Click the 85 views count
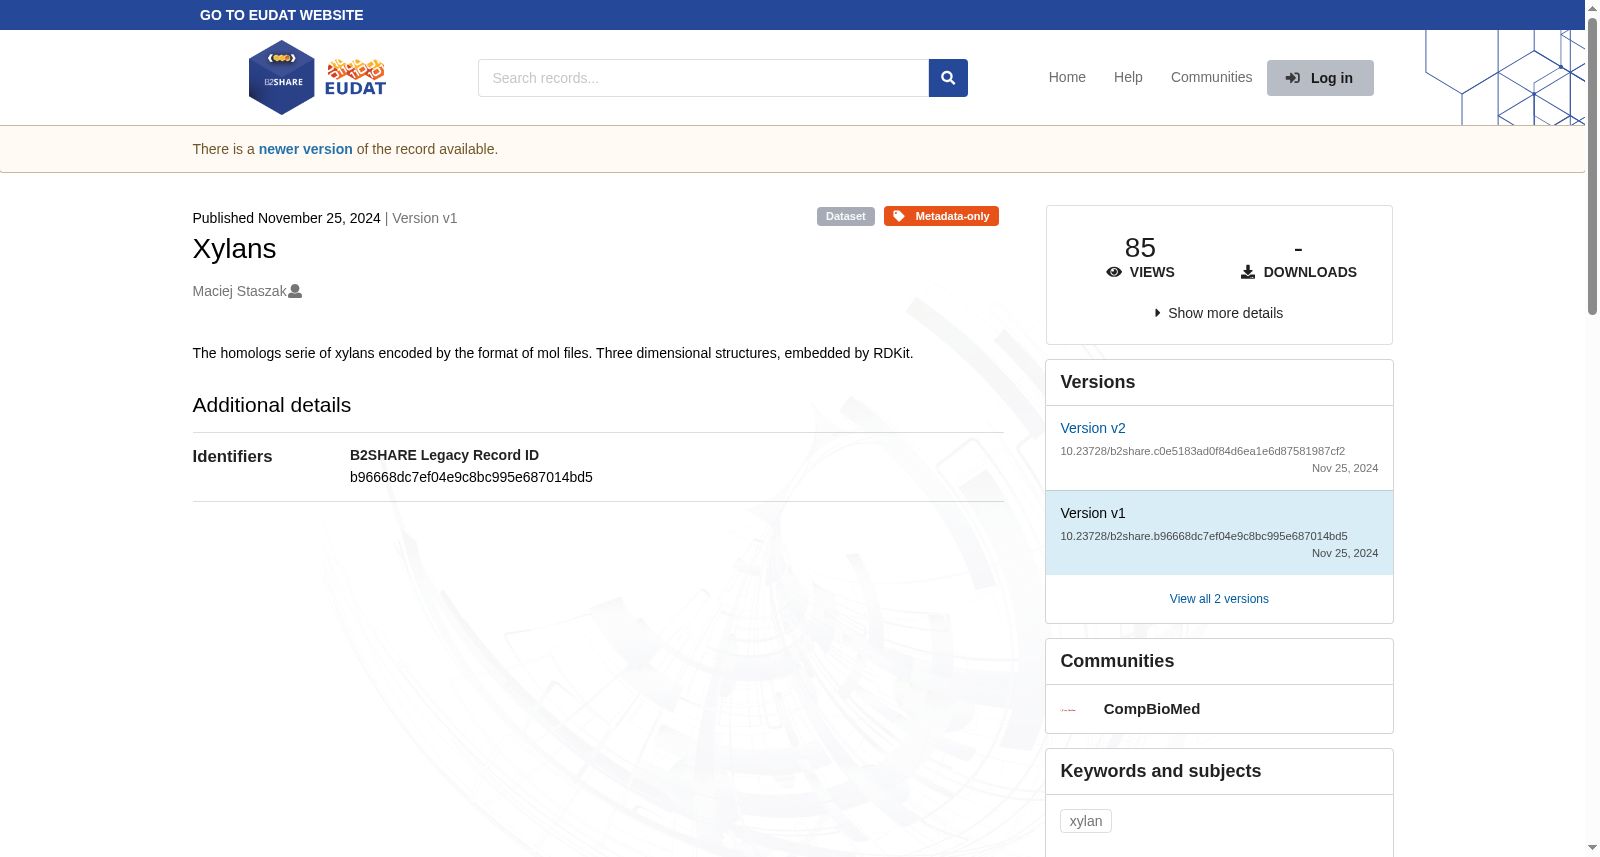 (1140, 247)
